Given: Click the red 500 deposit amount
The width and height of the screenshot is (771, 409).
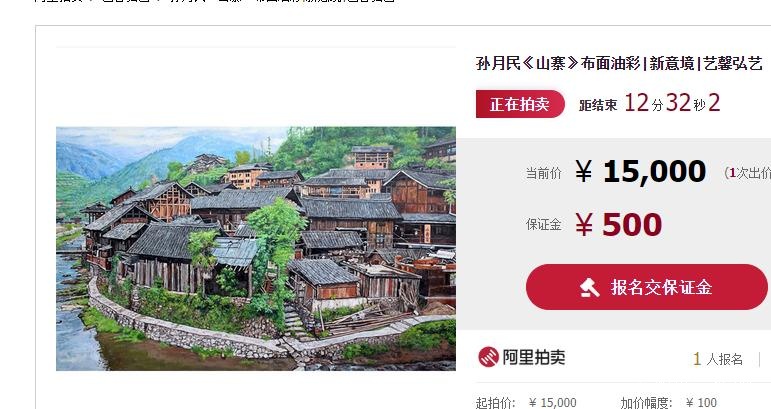Looking at the screenshot, I should tap(632, 225).
